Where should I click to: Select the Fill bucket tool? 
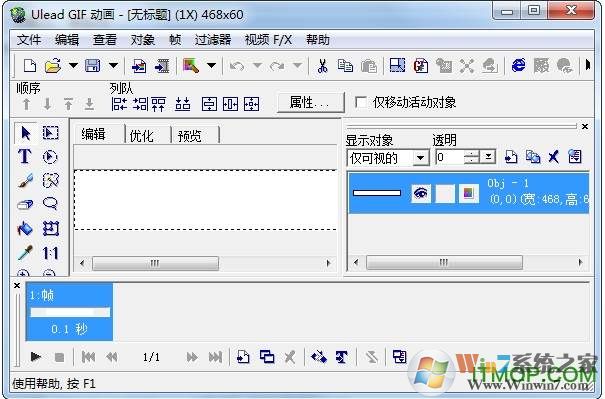[x=25, y=228]
